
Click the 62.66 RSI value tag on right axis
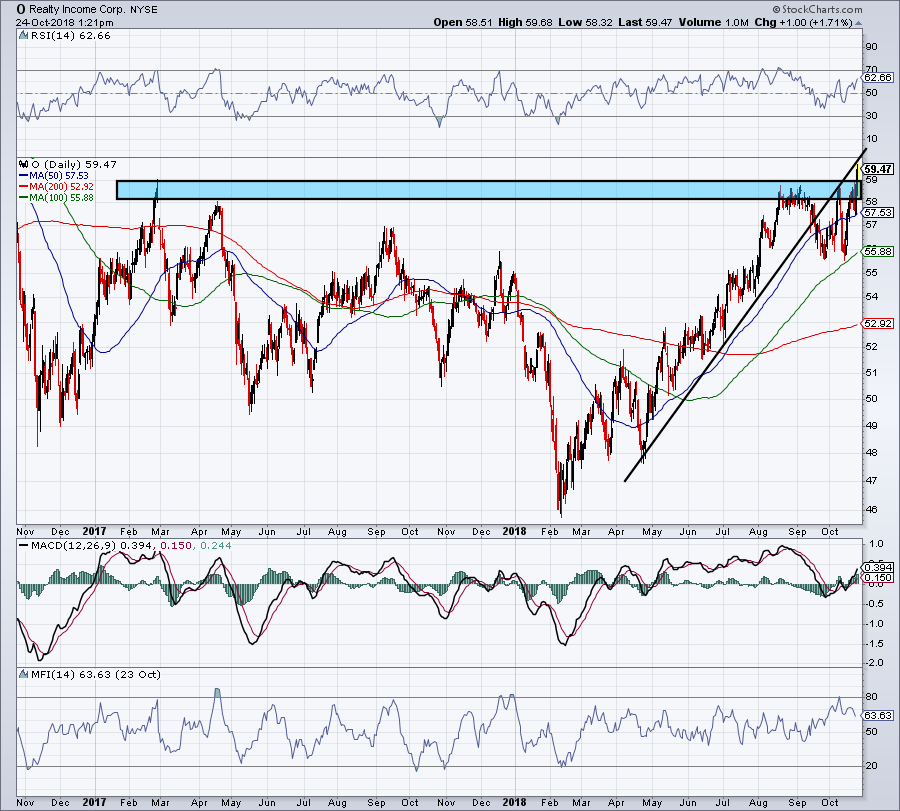tap(878, 77)
